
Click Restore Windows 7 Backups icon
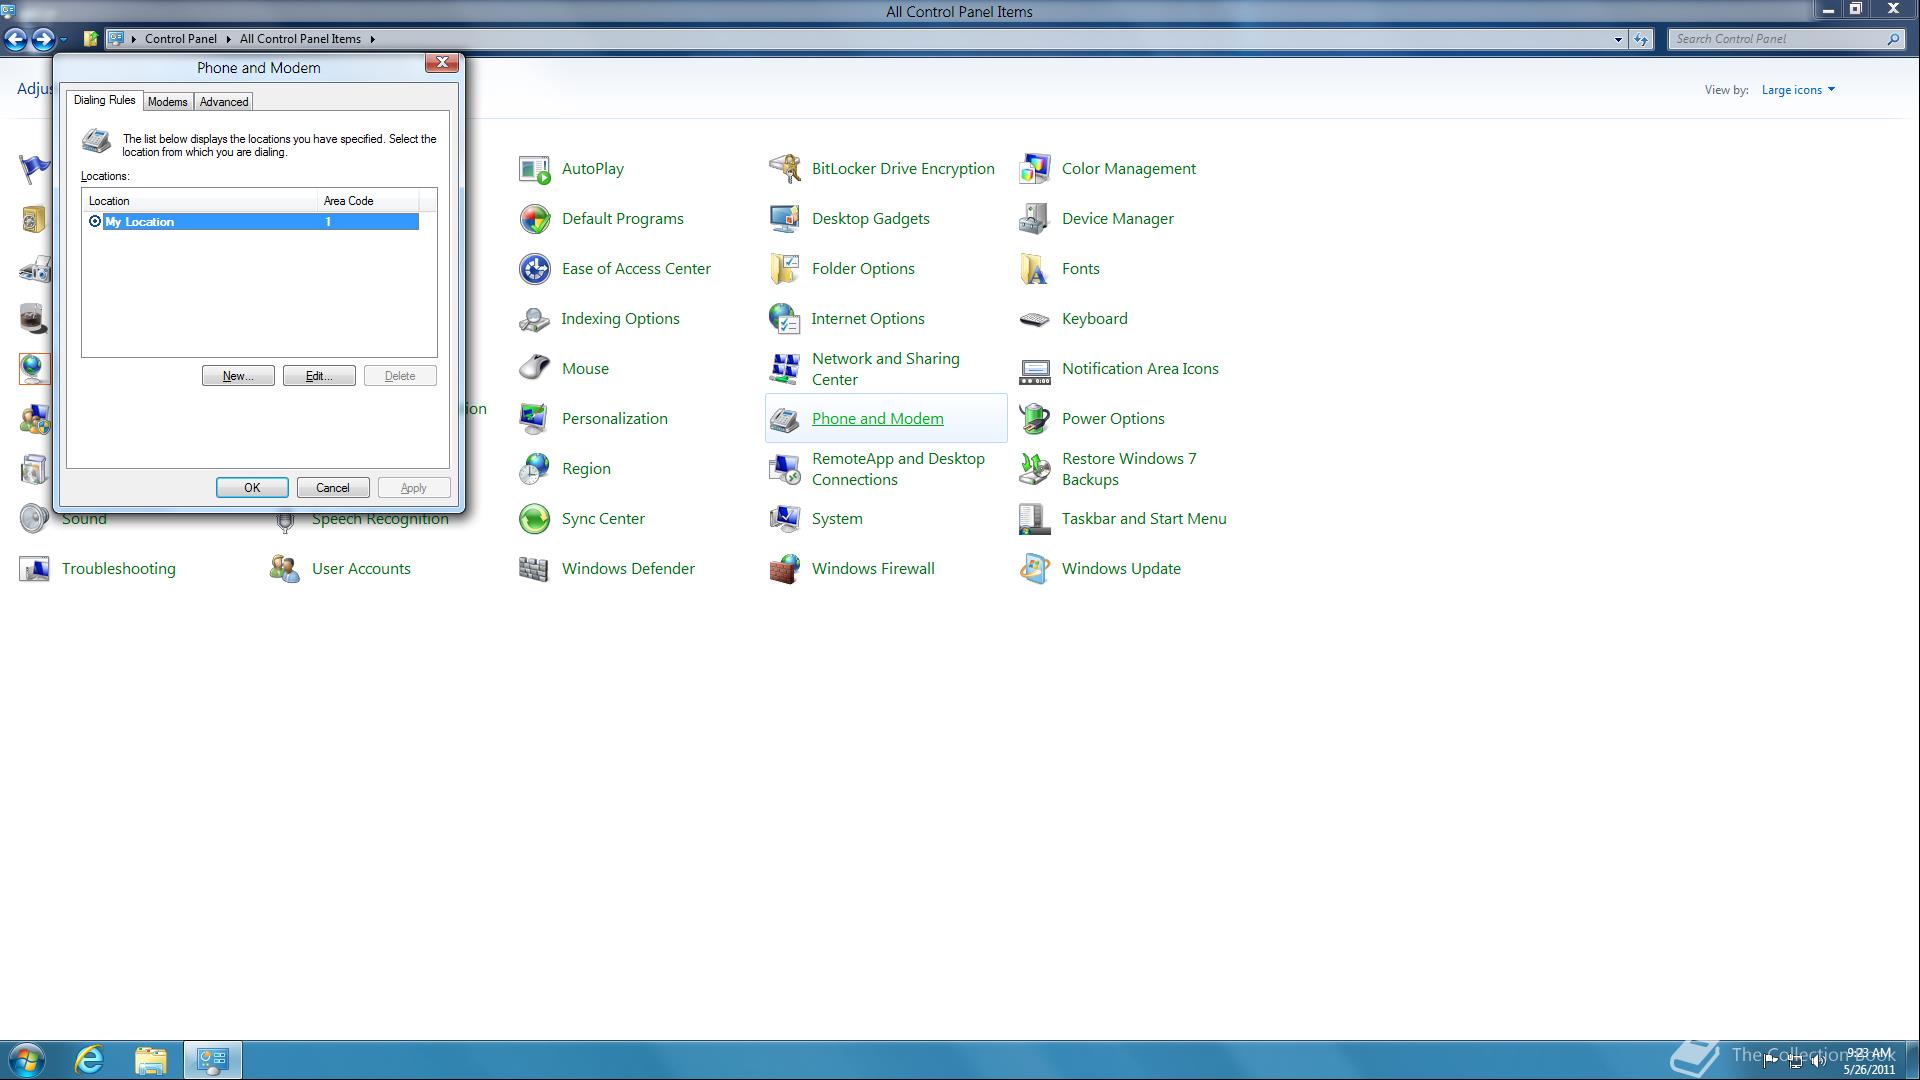click(1034, 469)
